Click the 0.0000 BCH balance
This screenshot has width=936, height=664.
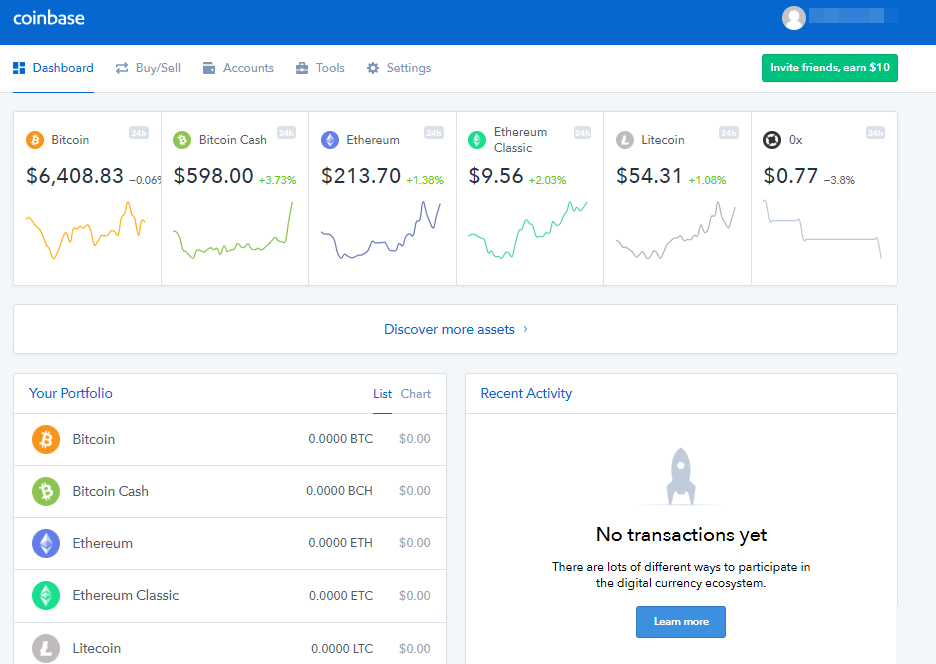tap(340, 491)
